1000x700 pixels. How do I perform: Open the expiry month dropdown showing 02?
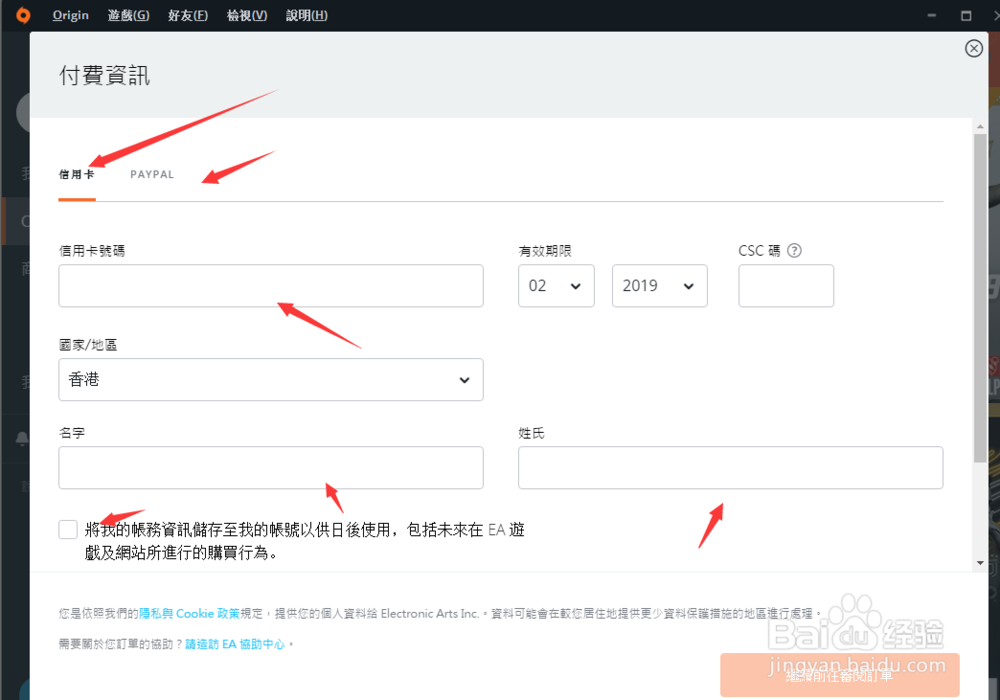click(x=556, y=286)
